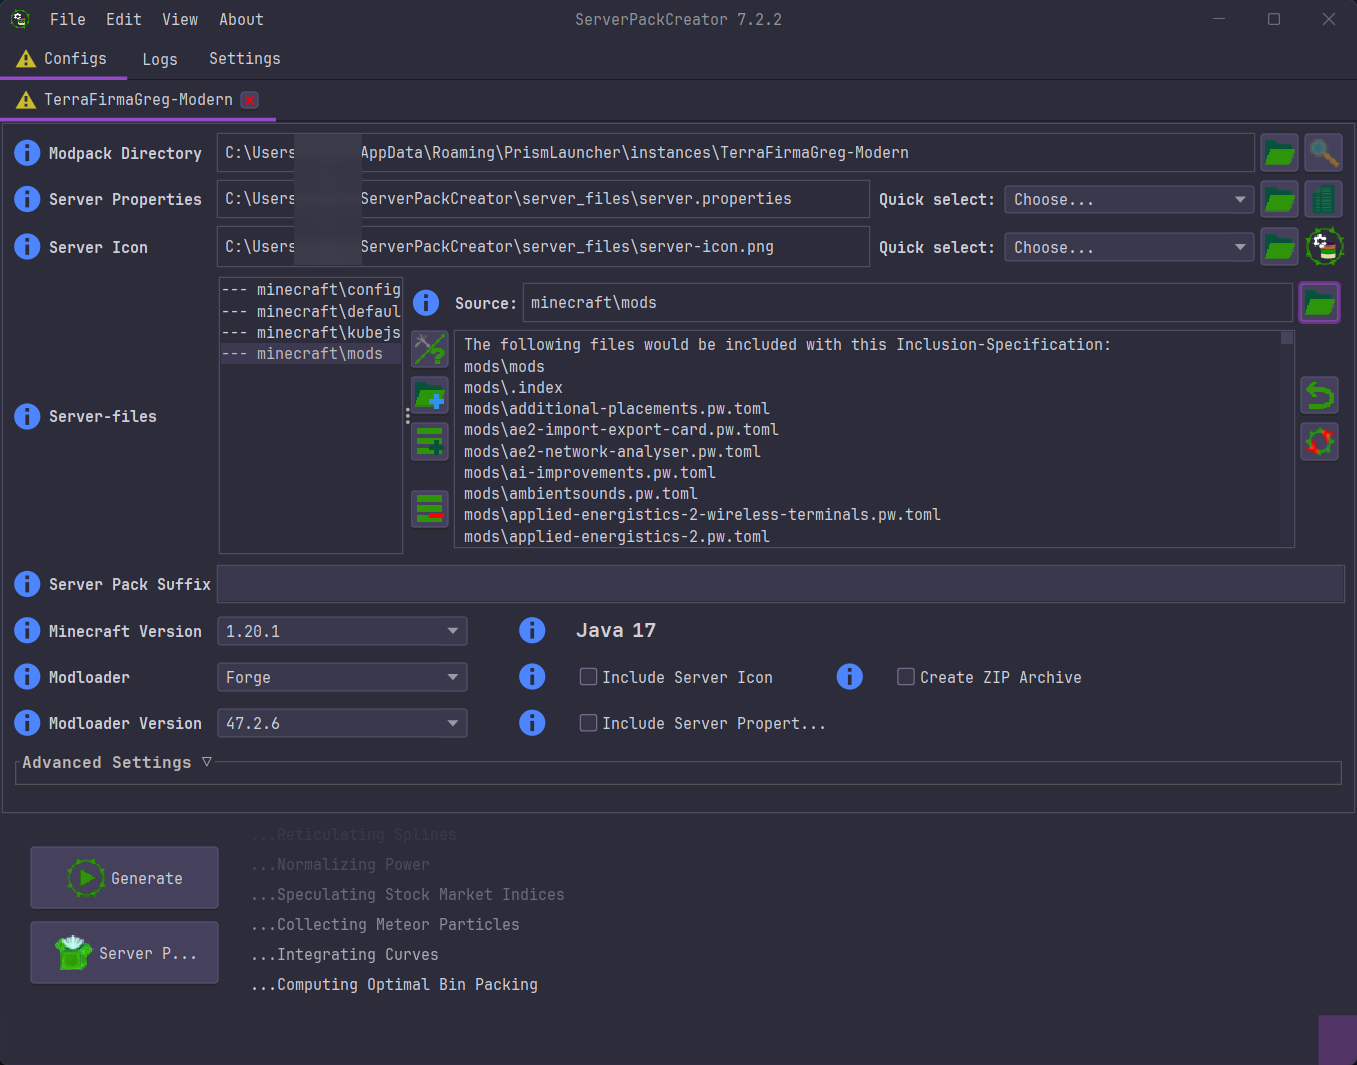1357x1065 pixels.
Task: Click the green folder icon next to Source field
Action: [x=1319, y=303]
